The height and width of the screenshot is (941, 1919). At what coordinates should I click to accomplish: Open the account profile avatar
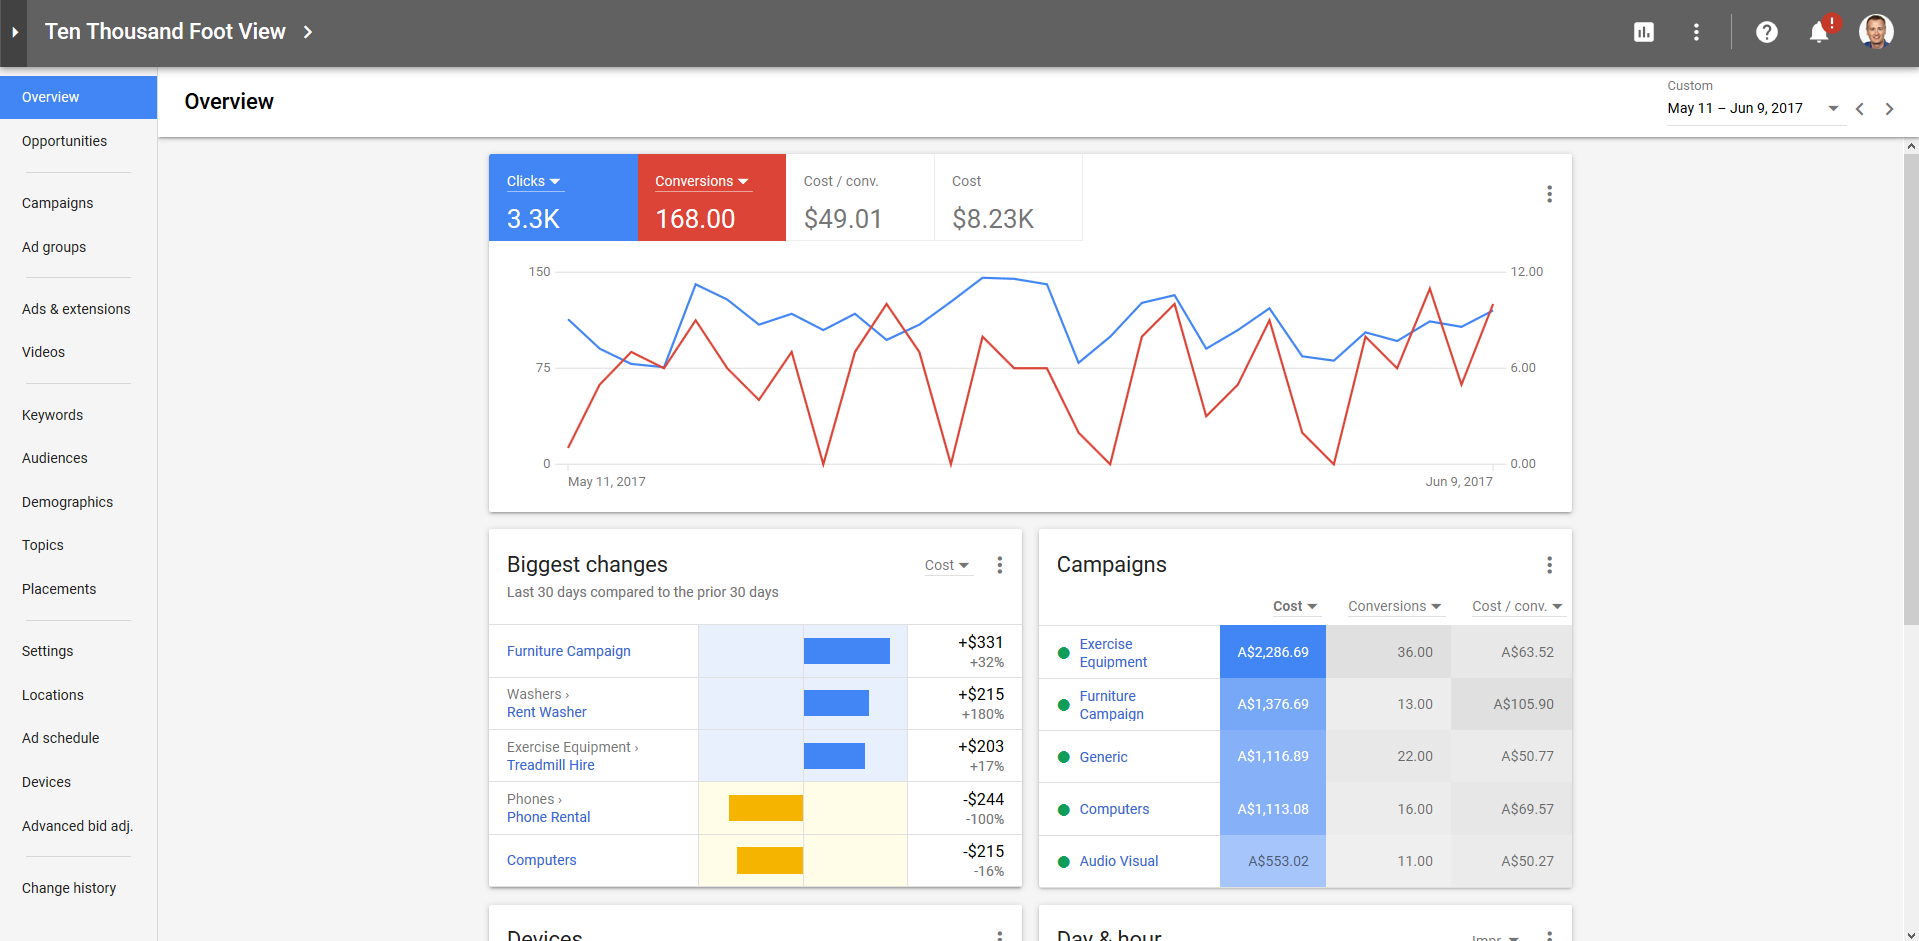pos(1876,31)
